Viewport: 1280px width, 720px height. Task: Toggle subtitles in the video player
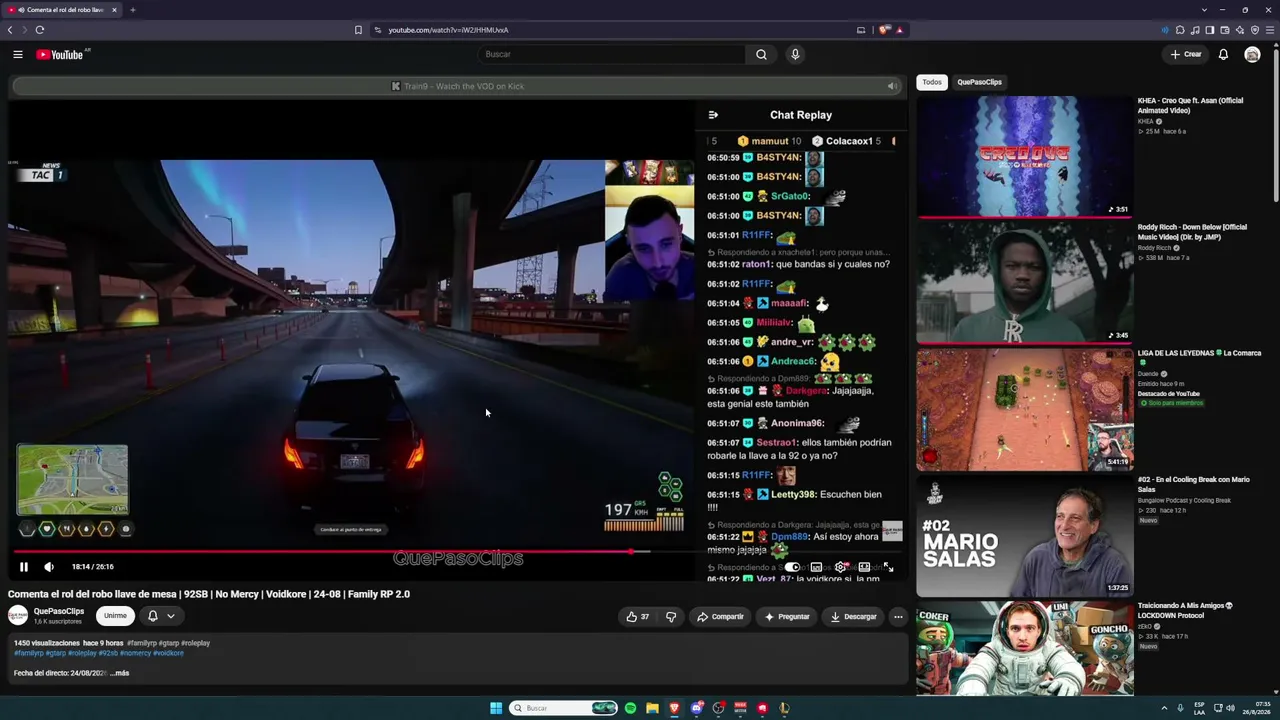tap(816, 567)
